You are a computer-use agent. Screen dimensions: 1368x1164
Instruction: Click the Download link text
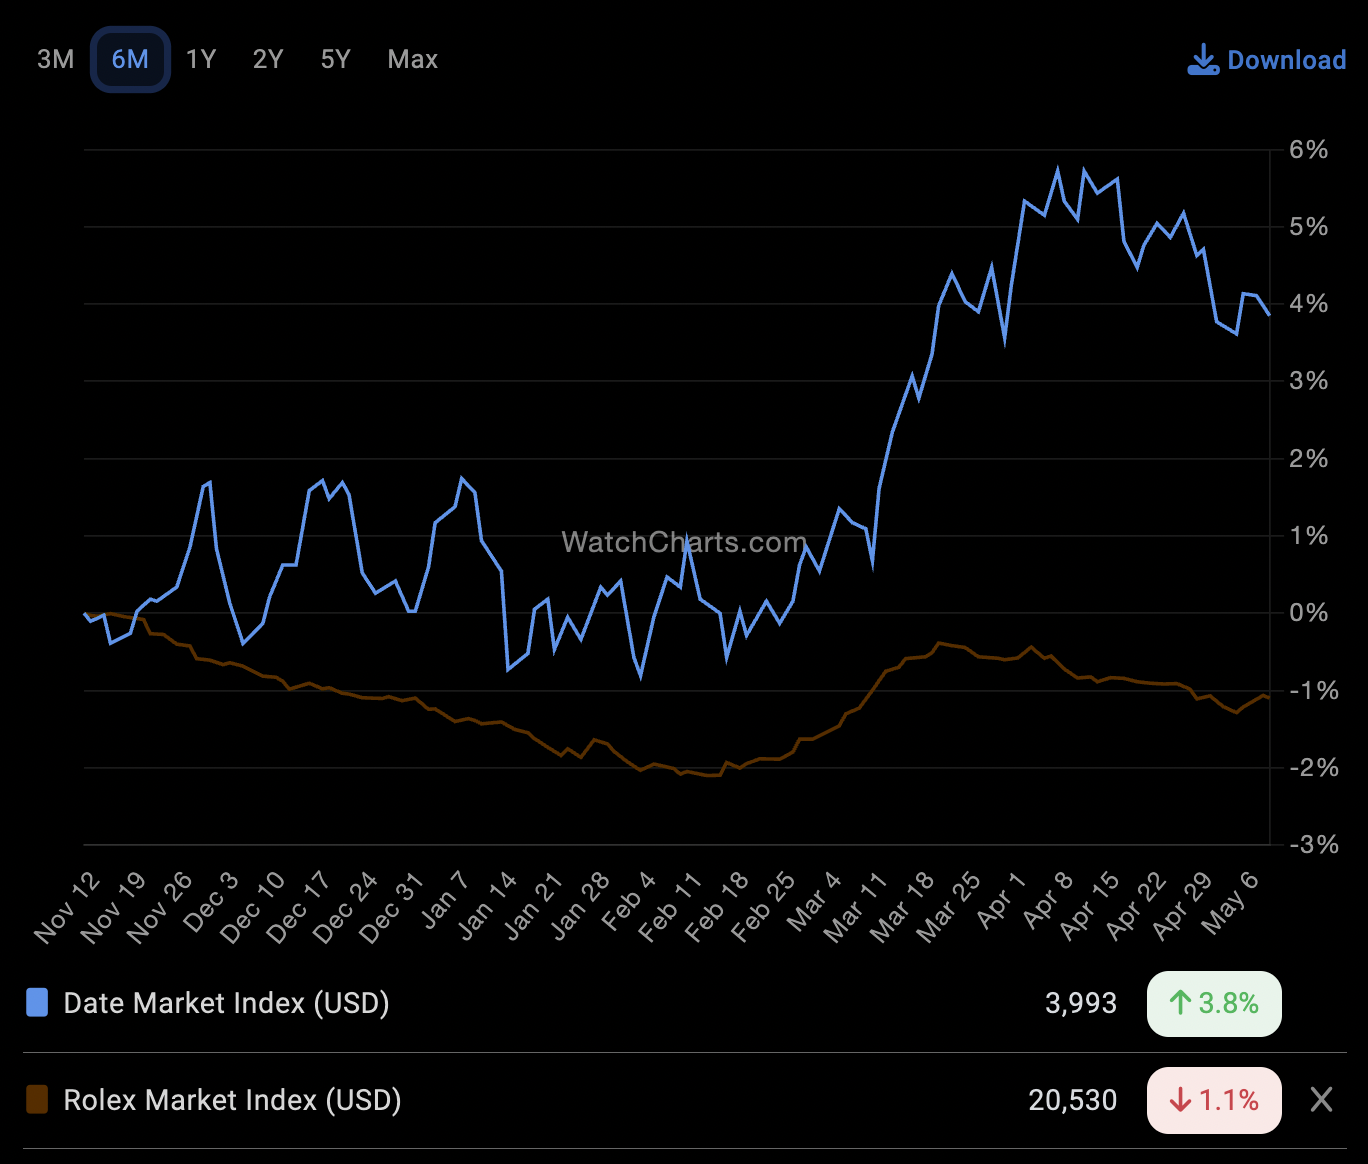[1288, 59]
